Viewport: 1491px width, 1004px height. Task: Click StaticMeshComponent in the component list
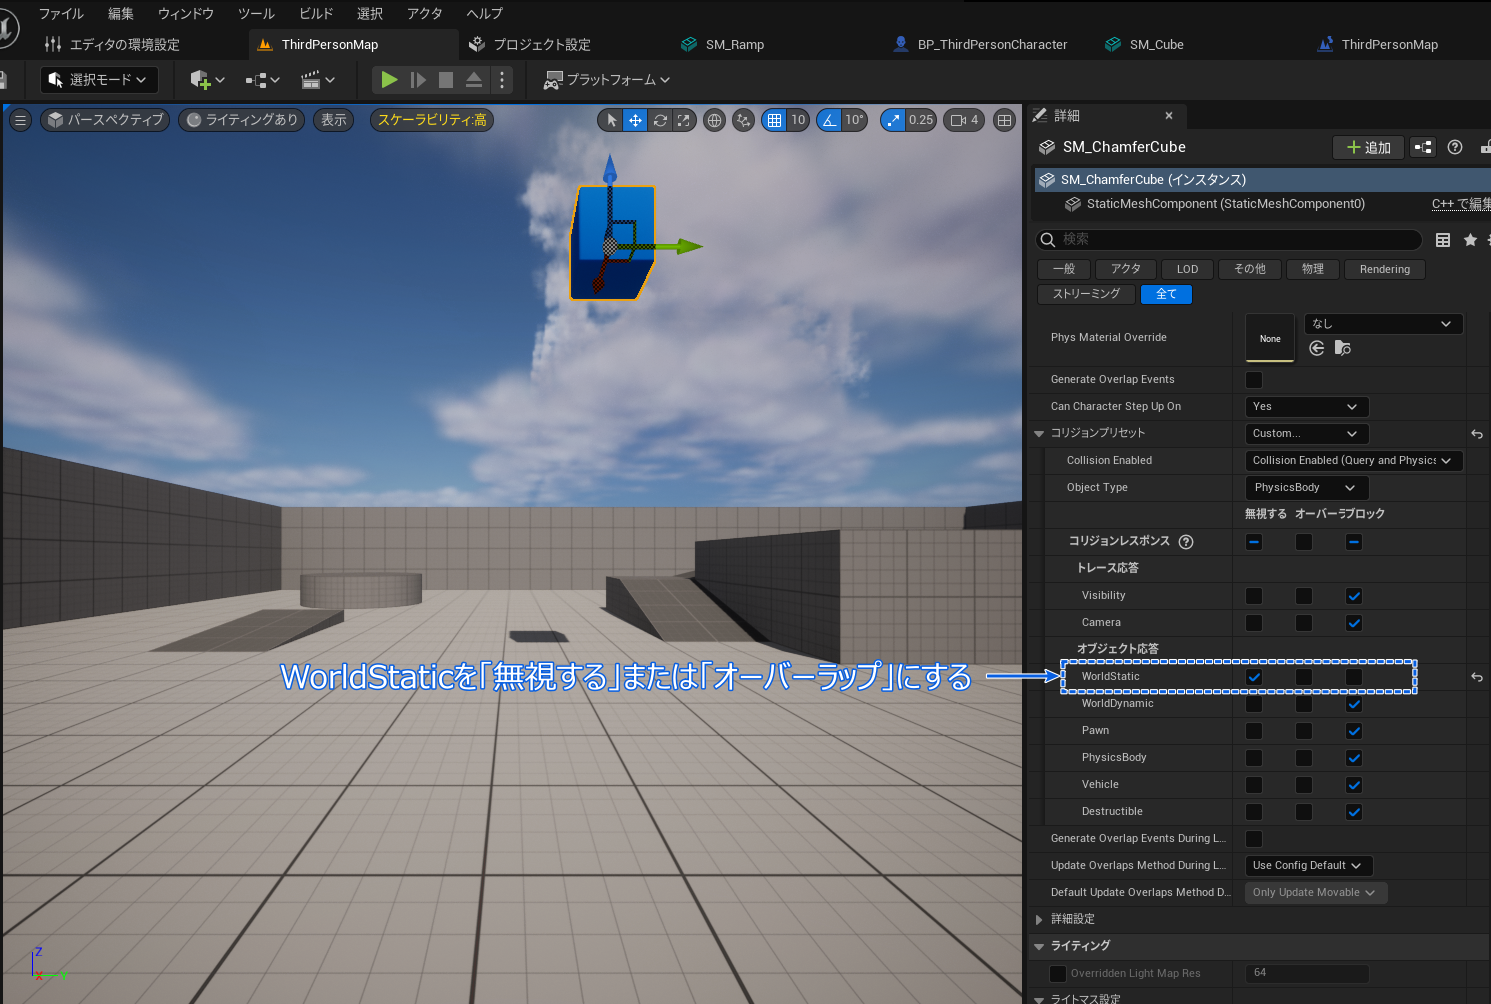click(x=1216, y=204)
